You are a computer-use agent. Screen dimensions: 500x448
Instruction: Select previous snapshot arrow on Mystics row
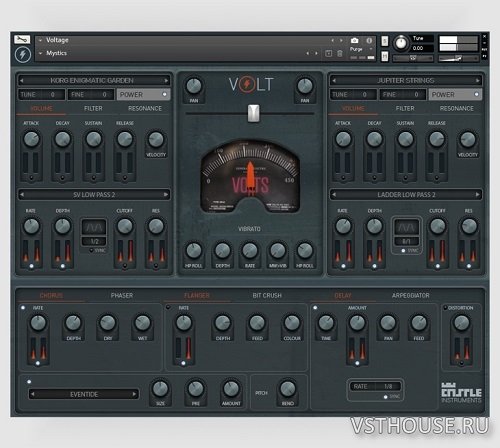click(x=307, y=53)
